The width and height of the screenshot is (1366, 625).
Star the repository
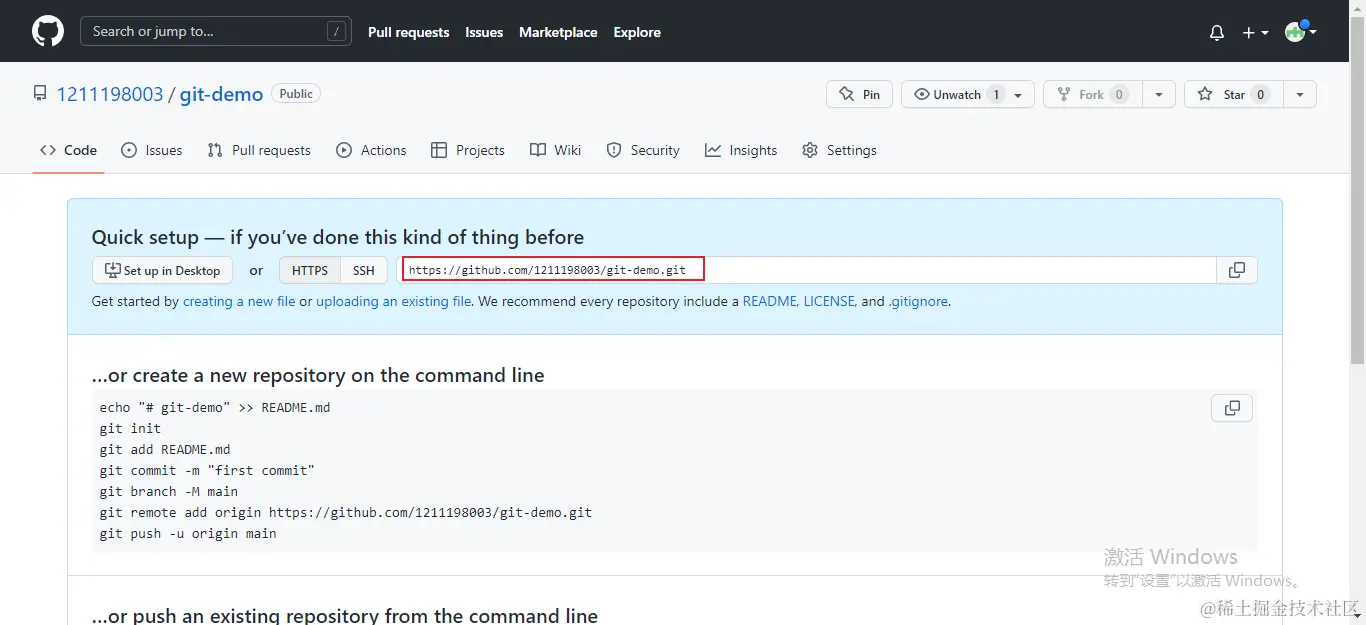coord(1235,94)
